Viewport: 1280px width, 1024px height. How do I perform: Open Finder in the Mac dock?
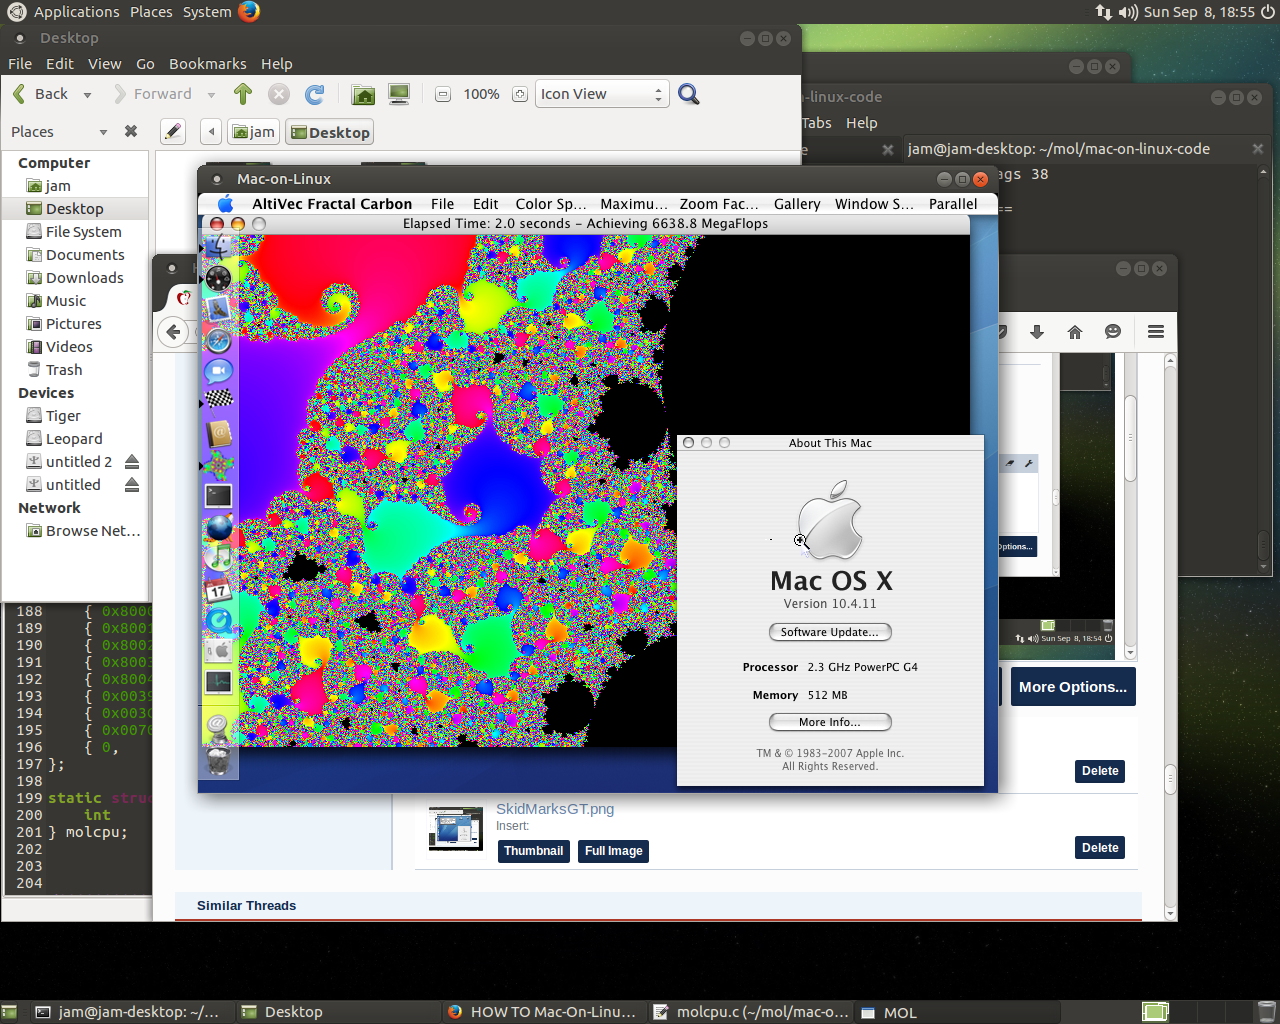[218, 246]
